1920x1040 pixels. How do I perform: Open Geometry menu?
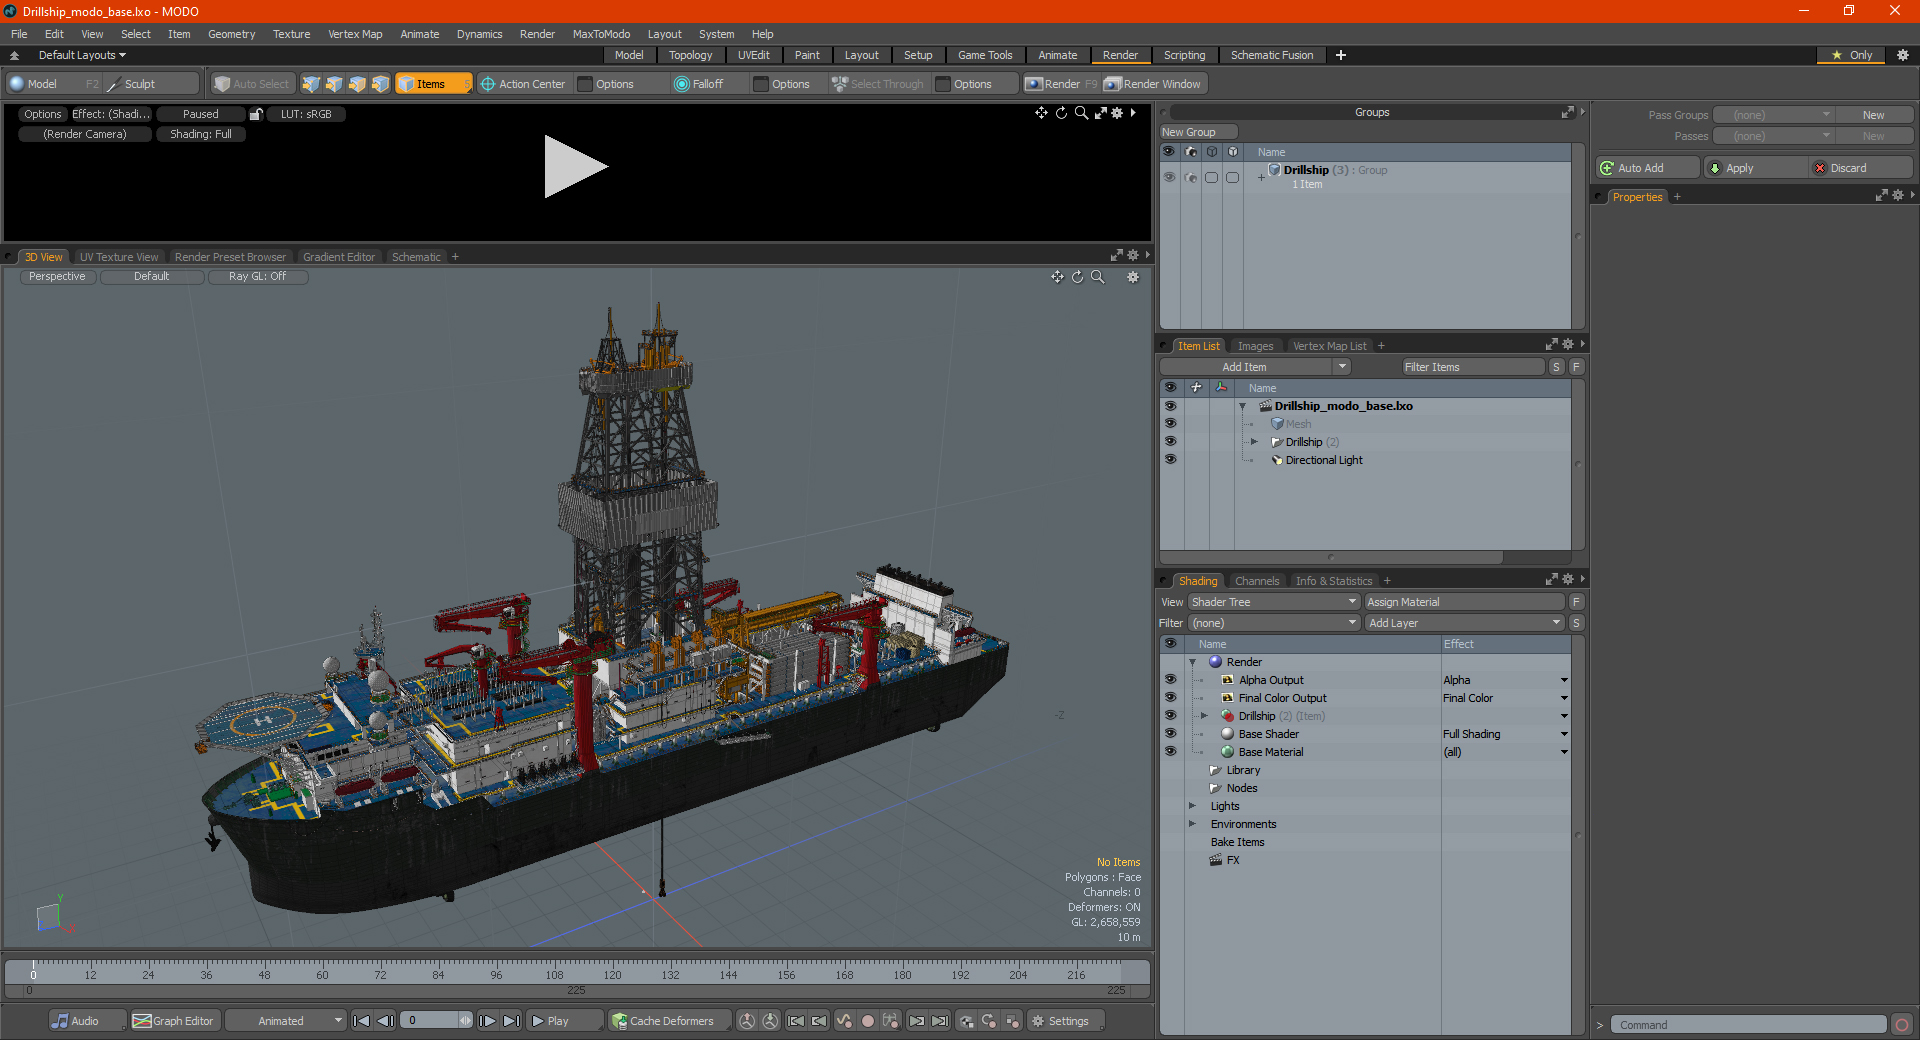(x=232, y=34)
